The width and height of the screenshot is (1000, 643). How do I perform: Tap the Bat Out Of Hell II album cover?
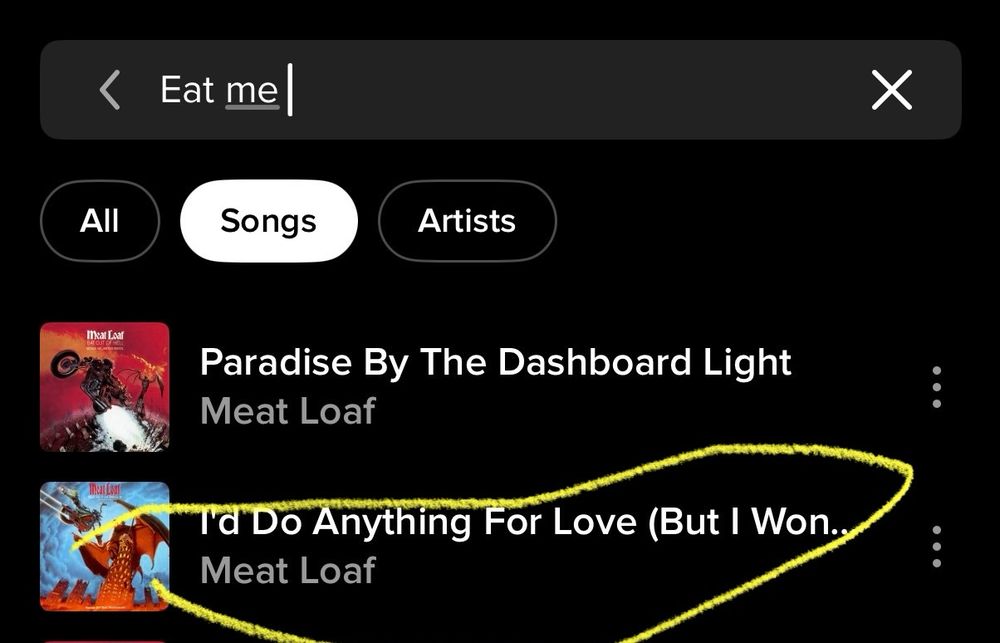click(104, 546)
